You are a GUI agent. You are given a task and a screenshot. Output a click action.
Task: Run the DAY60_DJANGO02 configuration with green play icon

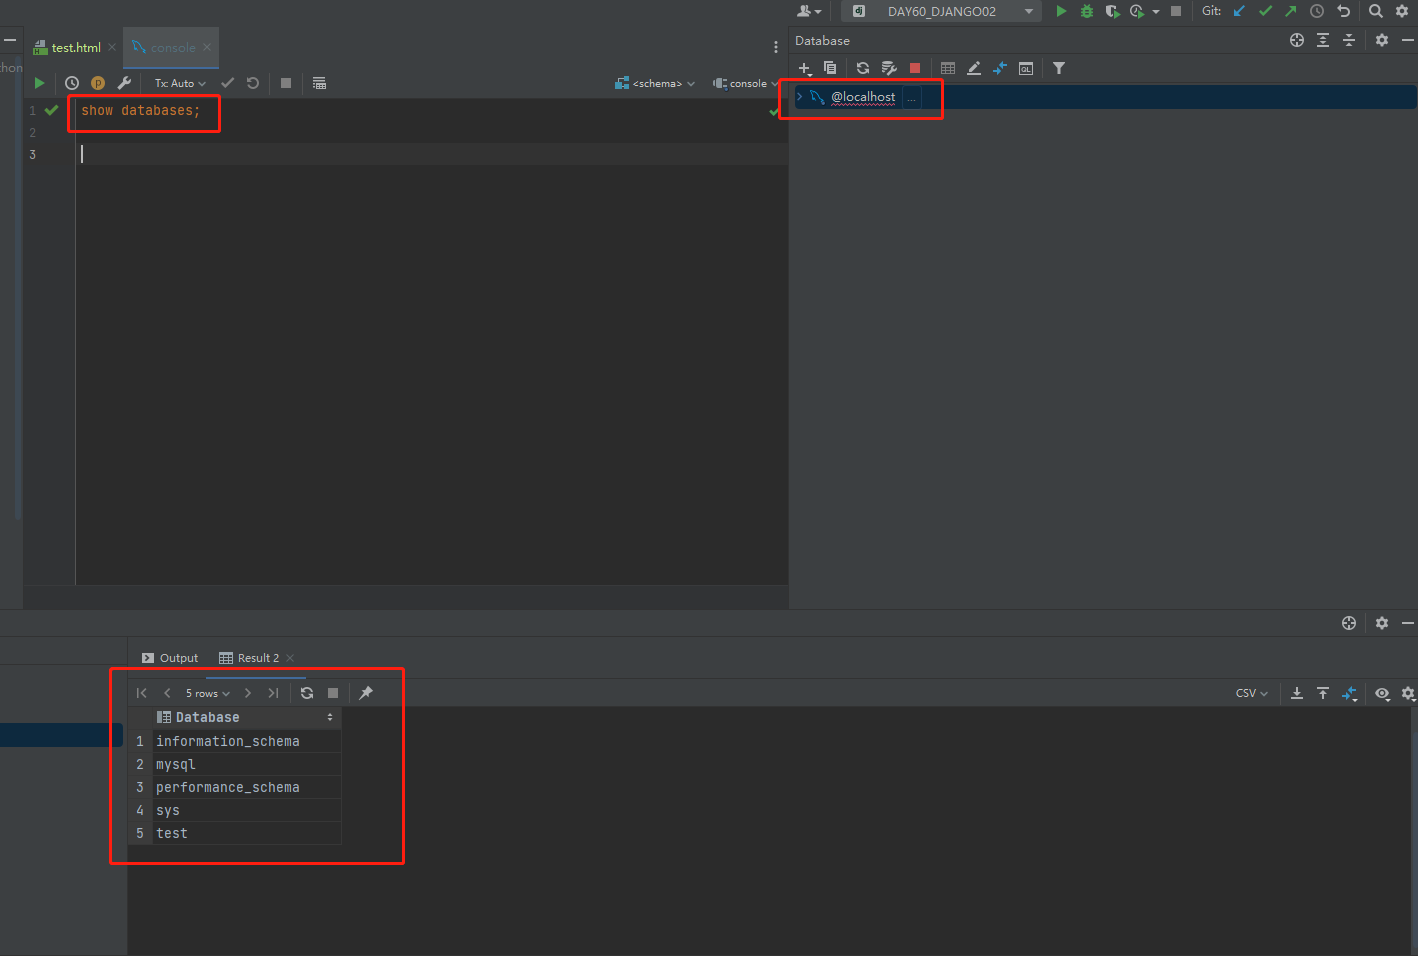[x=1061, y=11]
